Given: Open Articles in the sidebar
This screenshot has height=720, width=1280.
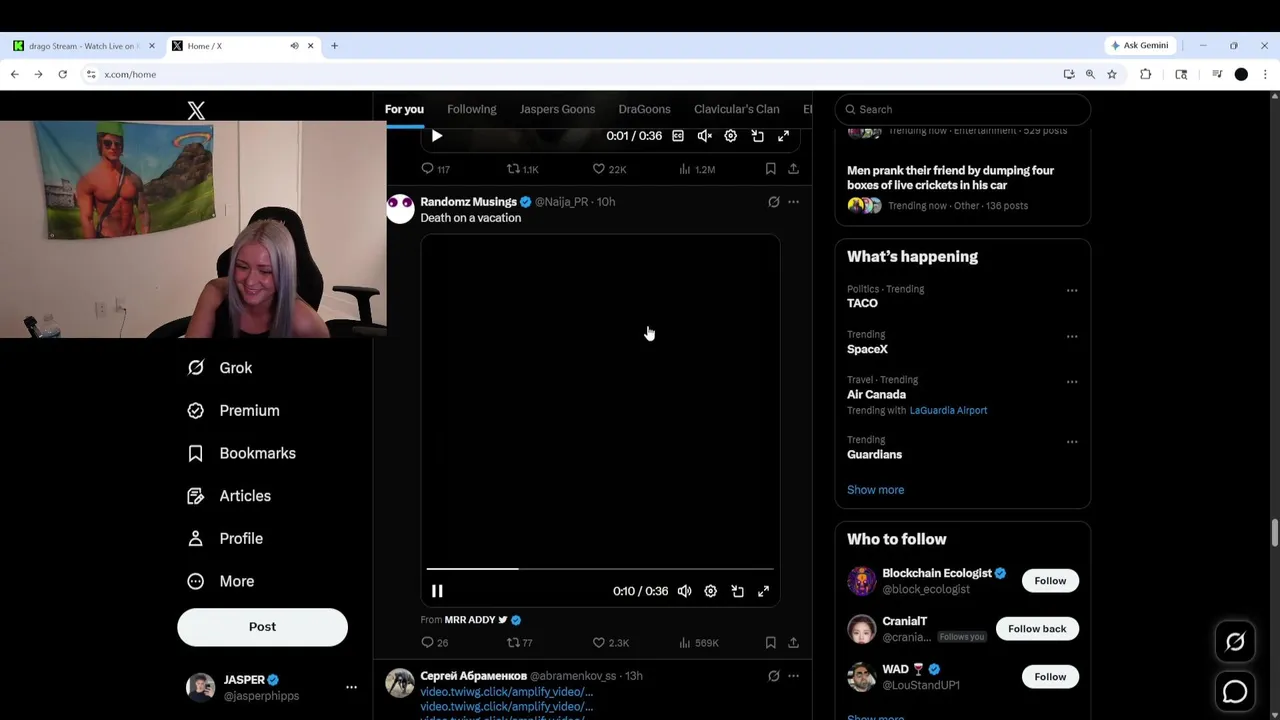Looking at the screenshot, I should 230,496.
